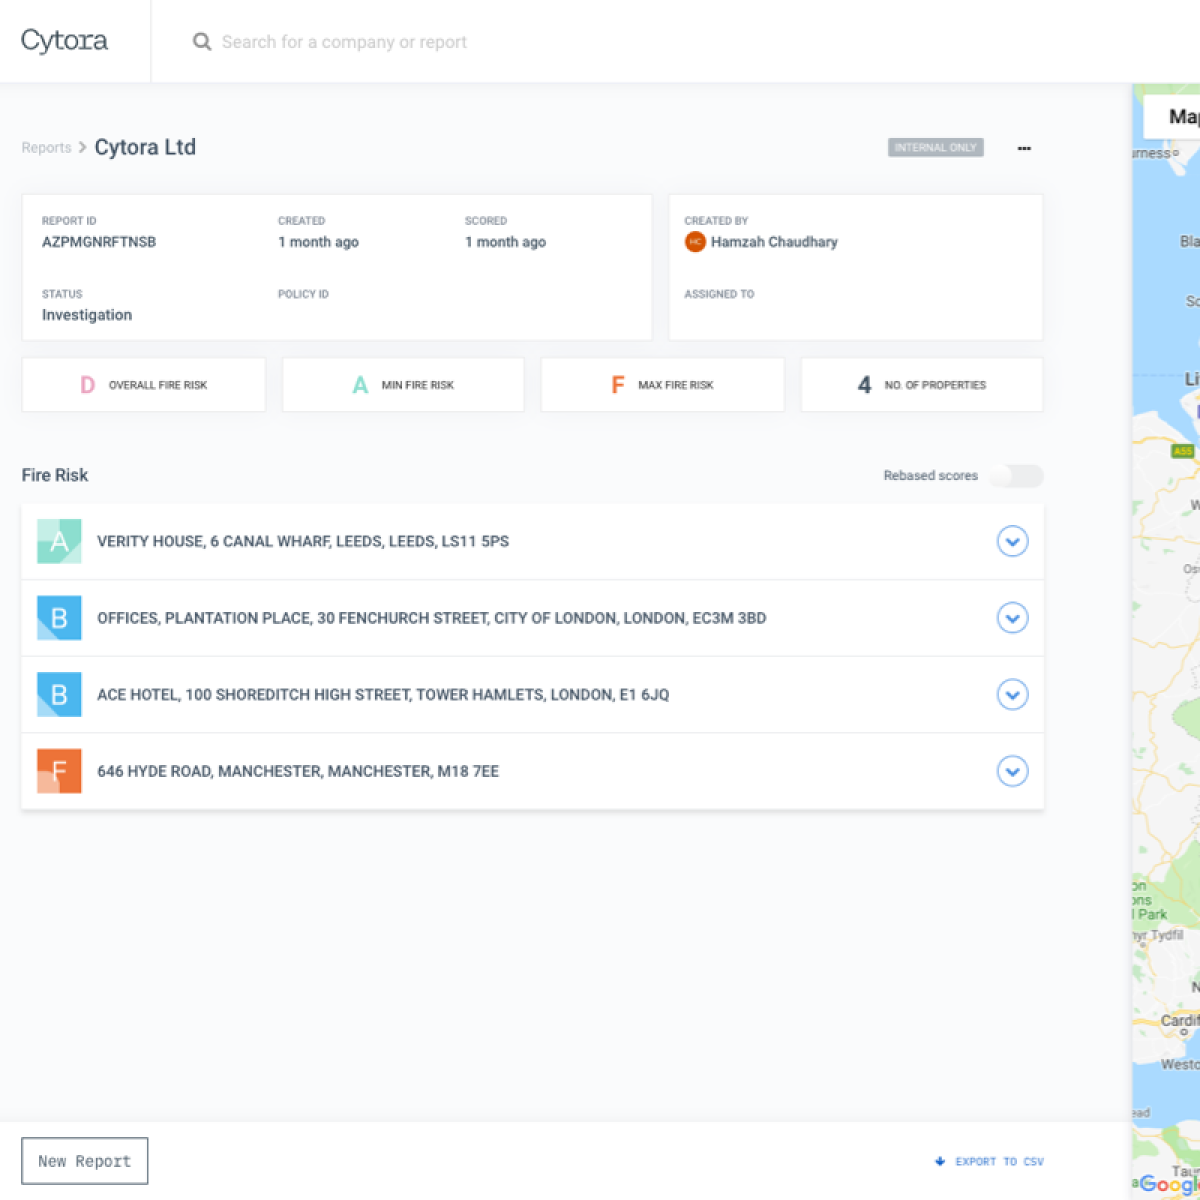Viewport: 1200px width, 1200px height.
Task: Select the 30 Fenchurch Street address text
Action: (x=432, y=618)
